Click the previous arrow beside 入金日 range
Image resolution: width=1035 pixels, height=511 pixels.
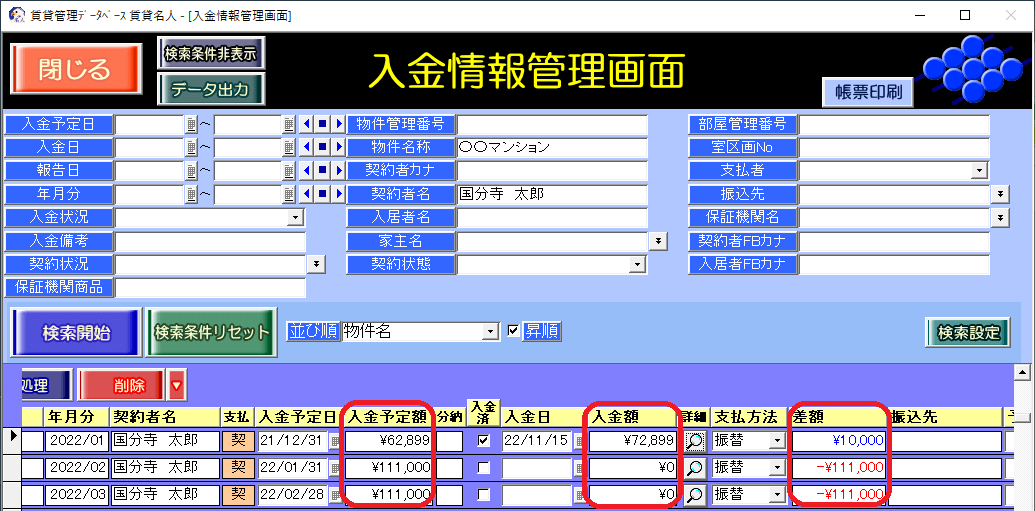tap(307, 147)
